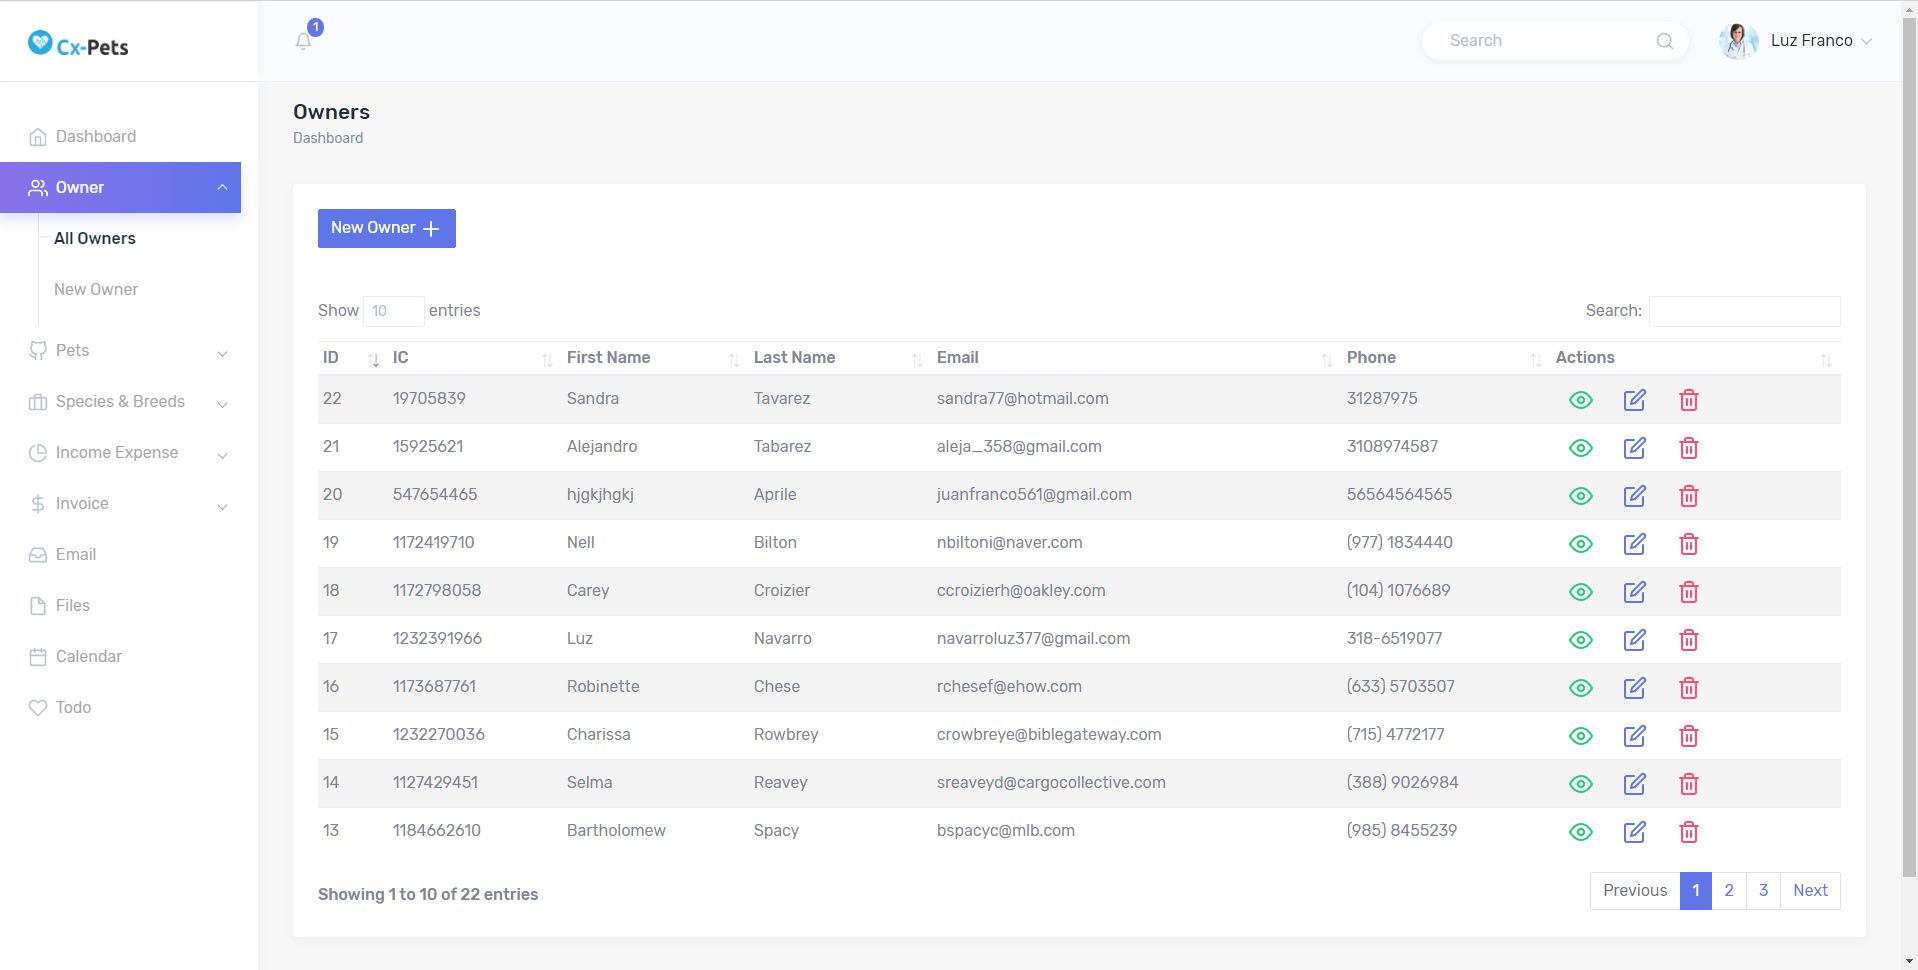Image resolution: width=1918 pixels, height=970 pixels.
Task: Expand the Species & Breeds menu
Action: click(x=128, y=402)
